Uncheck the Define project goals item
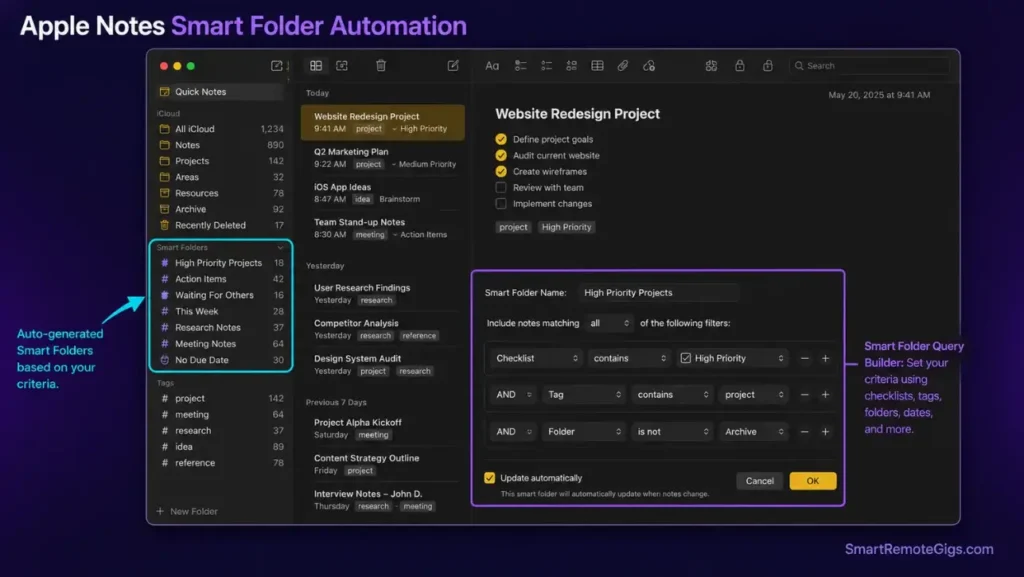 pos(501,139)
